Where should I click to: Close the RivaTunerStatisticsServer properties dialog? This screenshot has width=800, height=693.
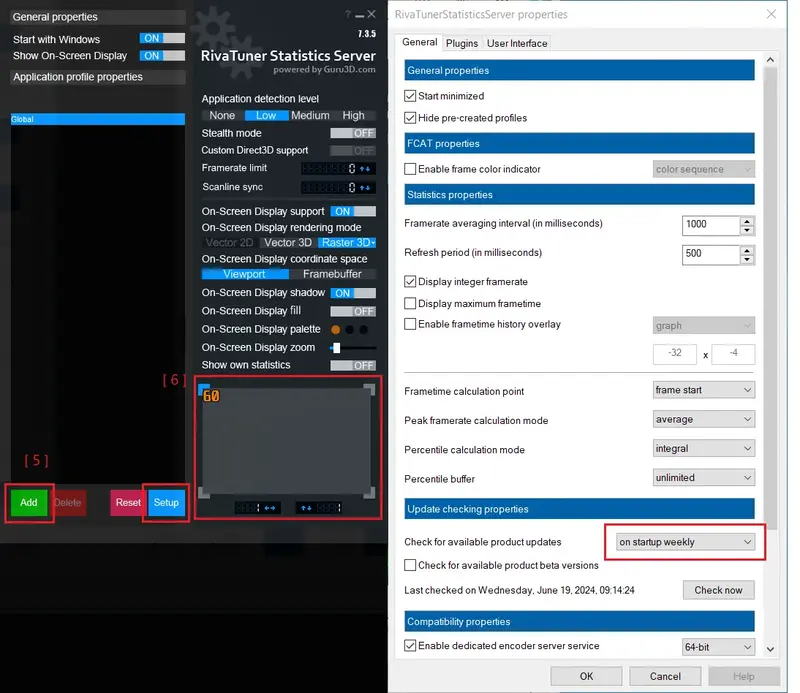tap(771, 14)
